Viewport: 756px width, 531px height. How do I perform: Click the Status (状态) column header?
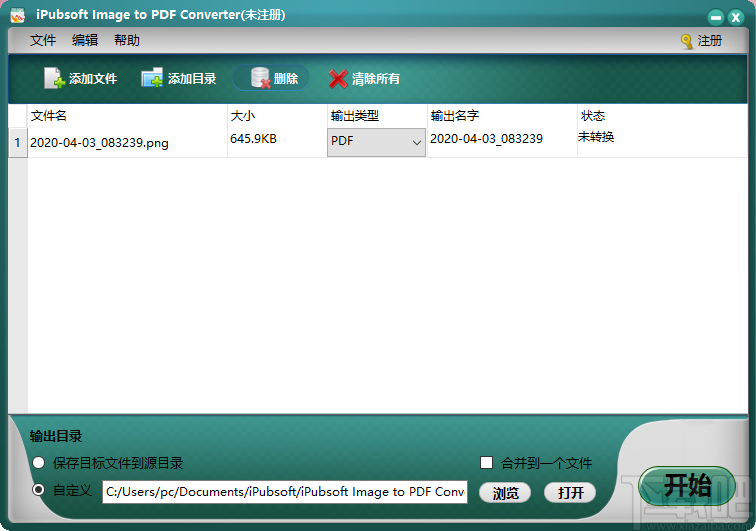662,116
